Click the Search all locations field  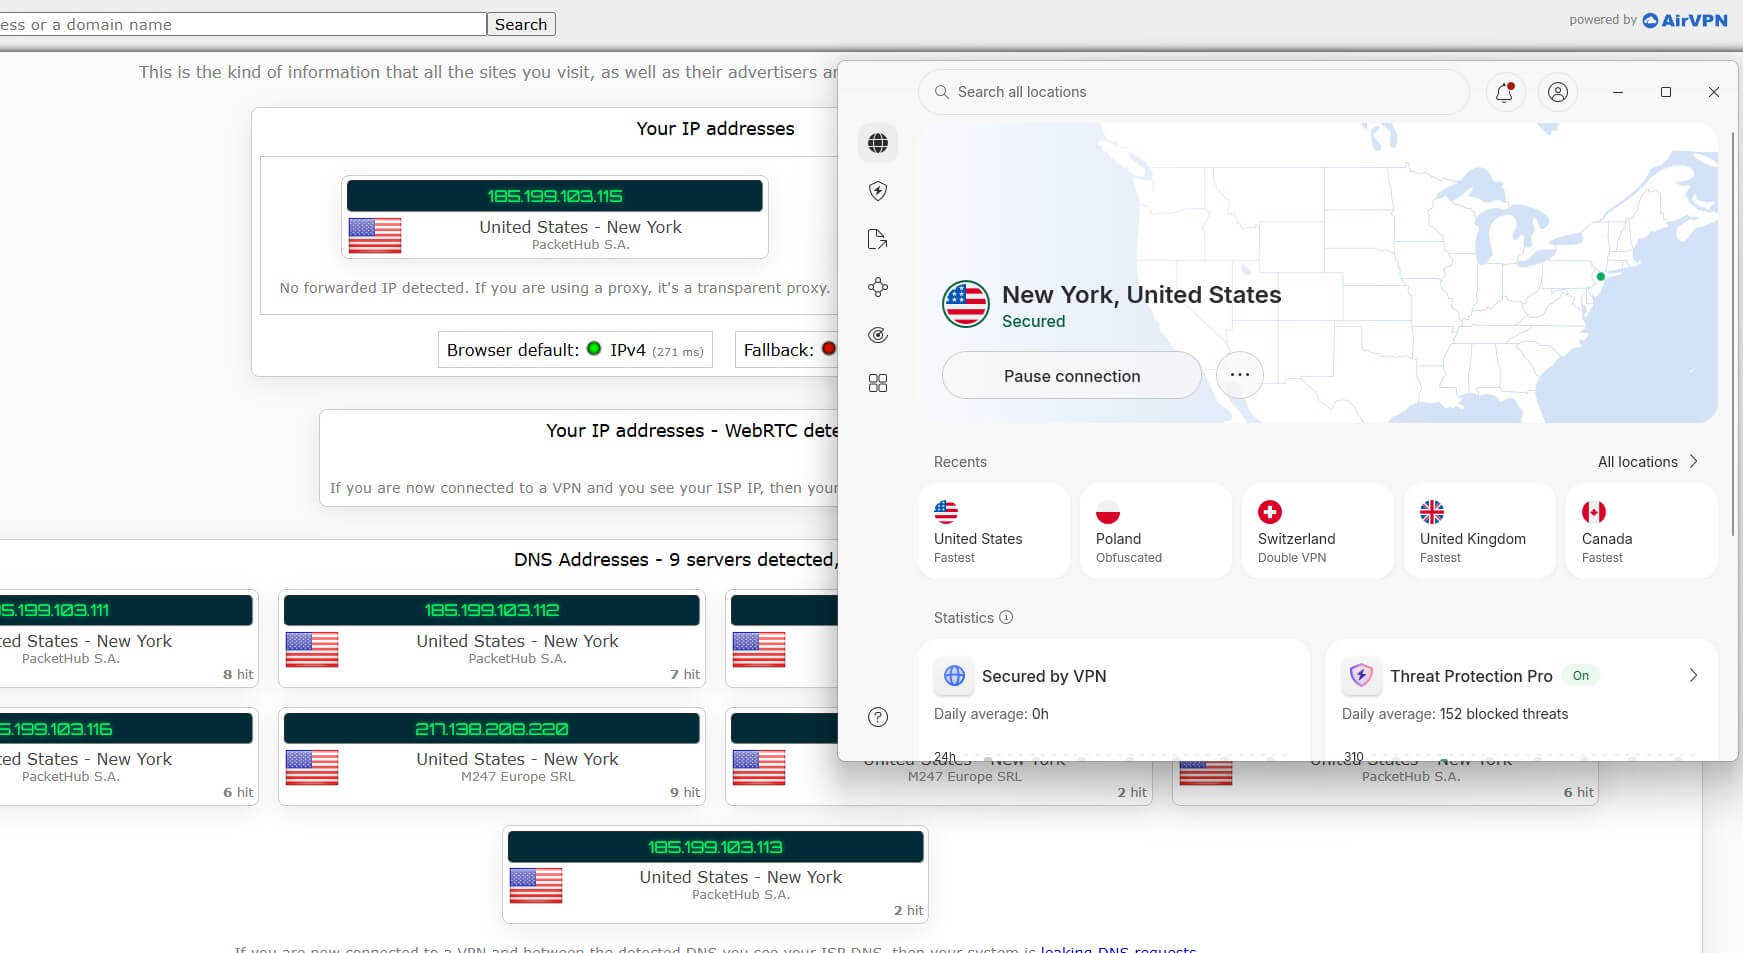tap(1194, 92)
